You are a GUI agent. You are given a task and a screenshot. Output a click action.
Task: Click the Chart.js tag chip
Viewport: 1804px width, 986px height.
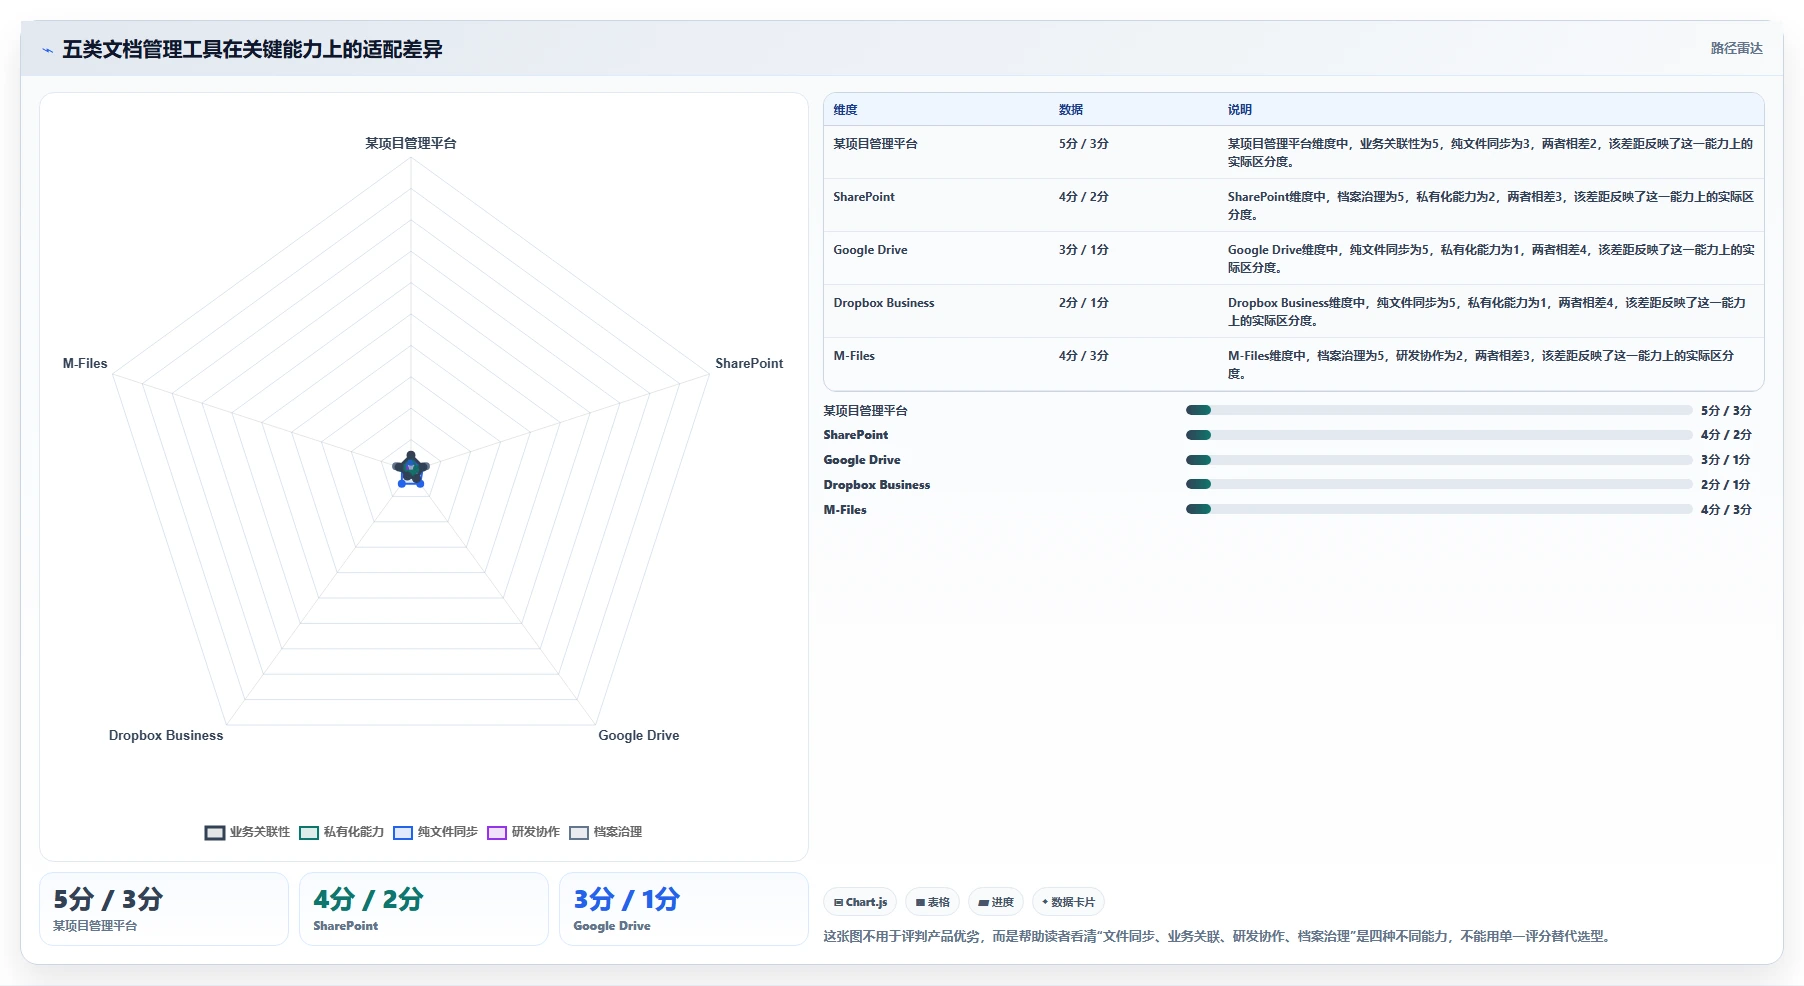coord(860,902)
